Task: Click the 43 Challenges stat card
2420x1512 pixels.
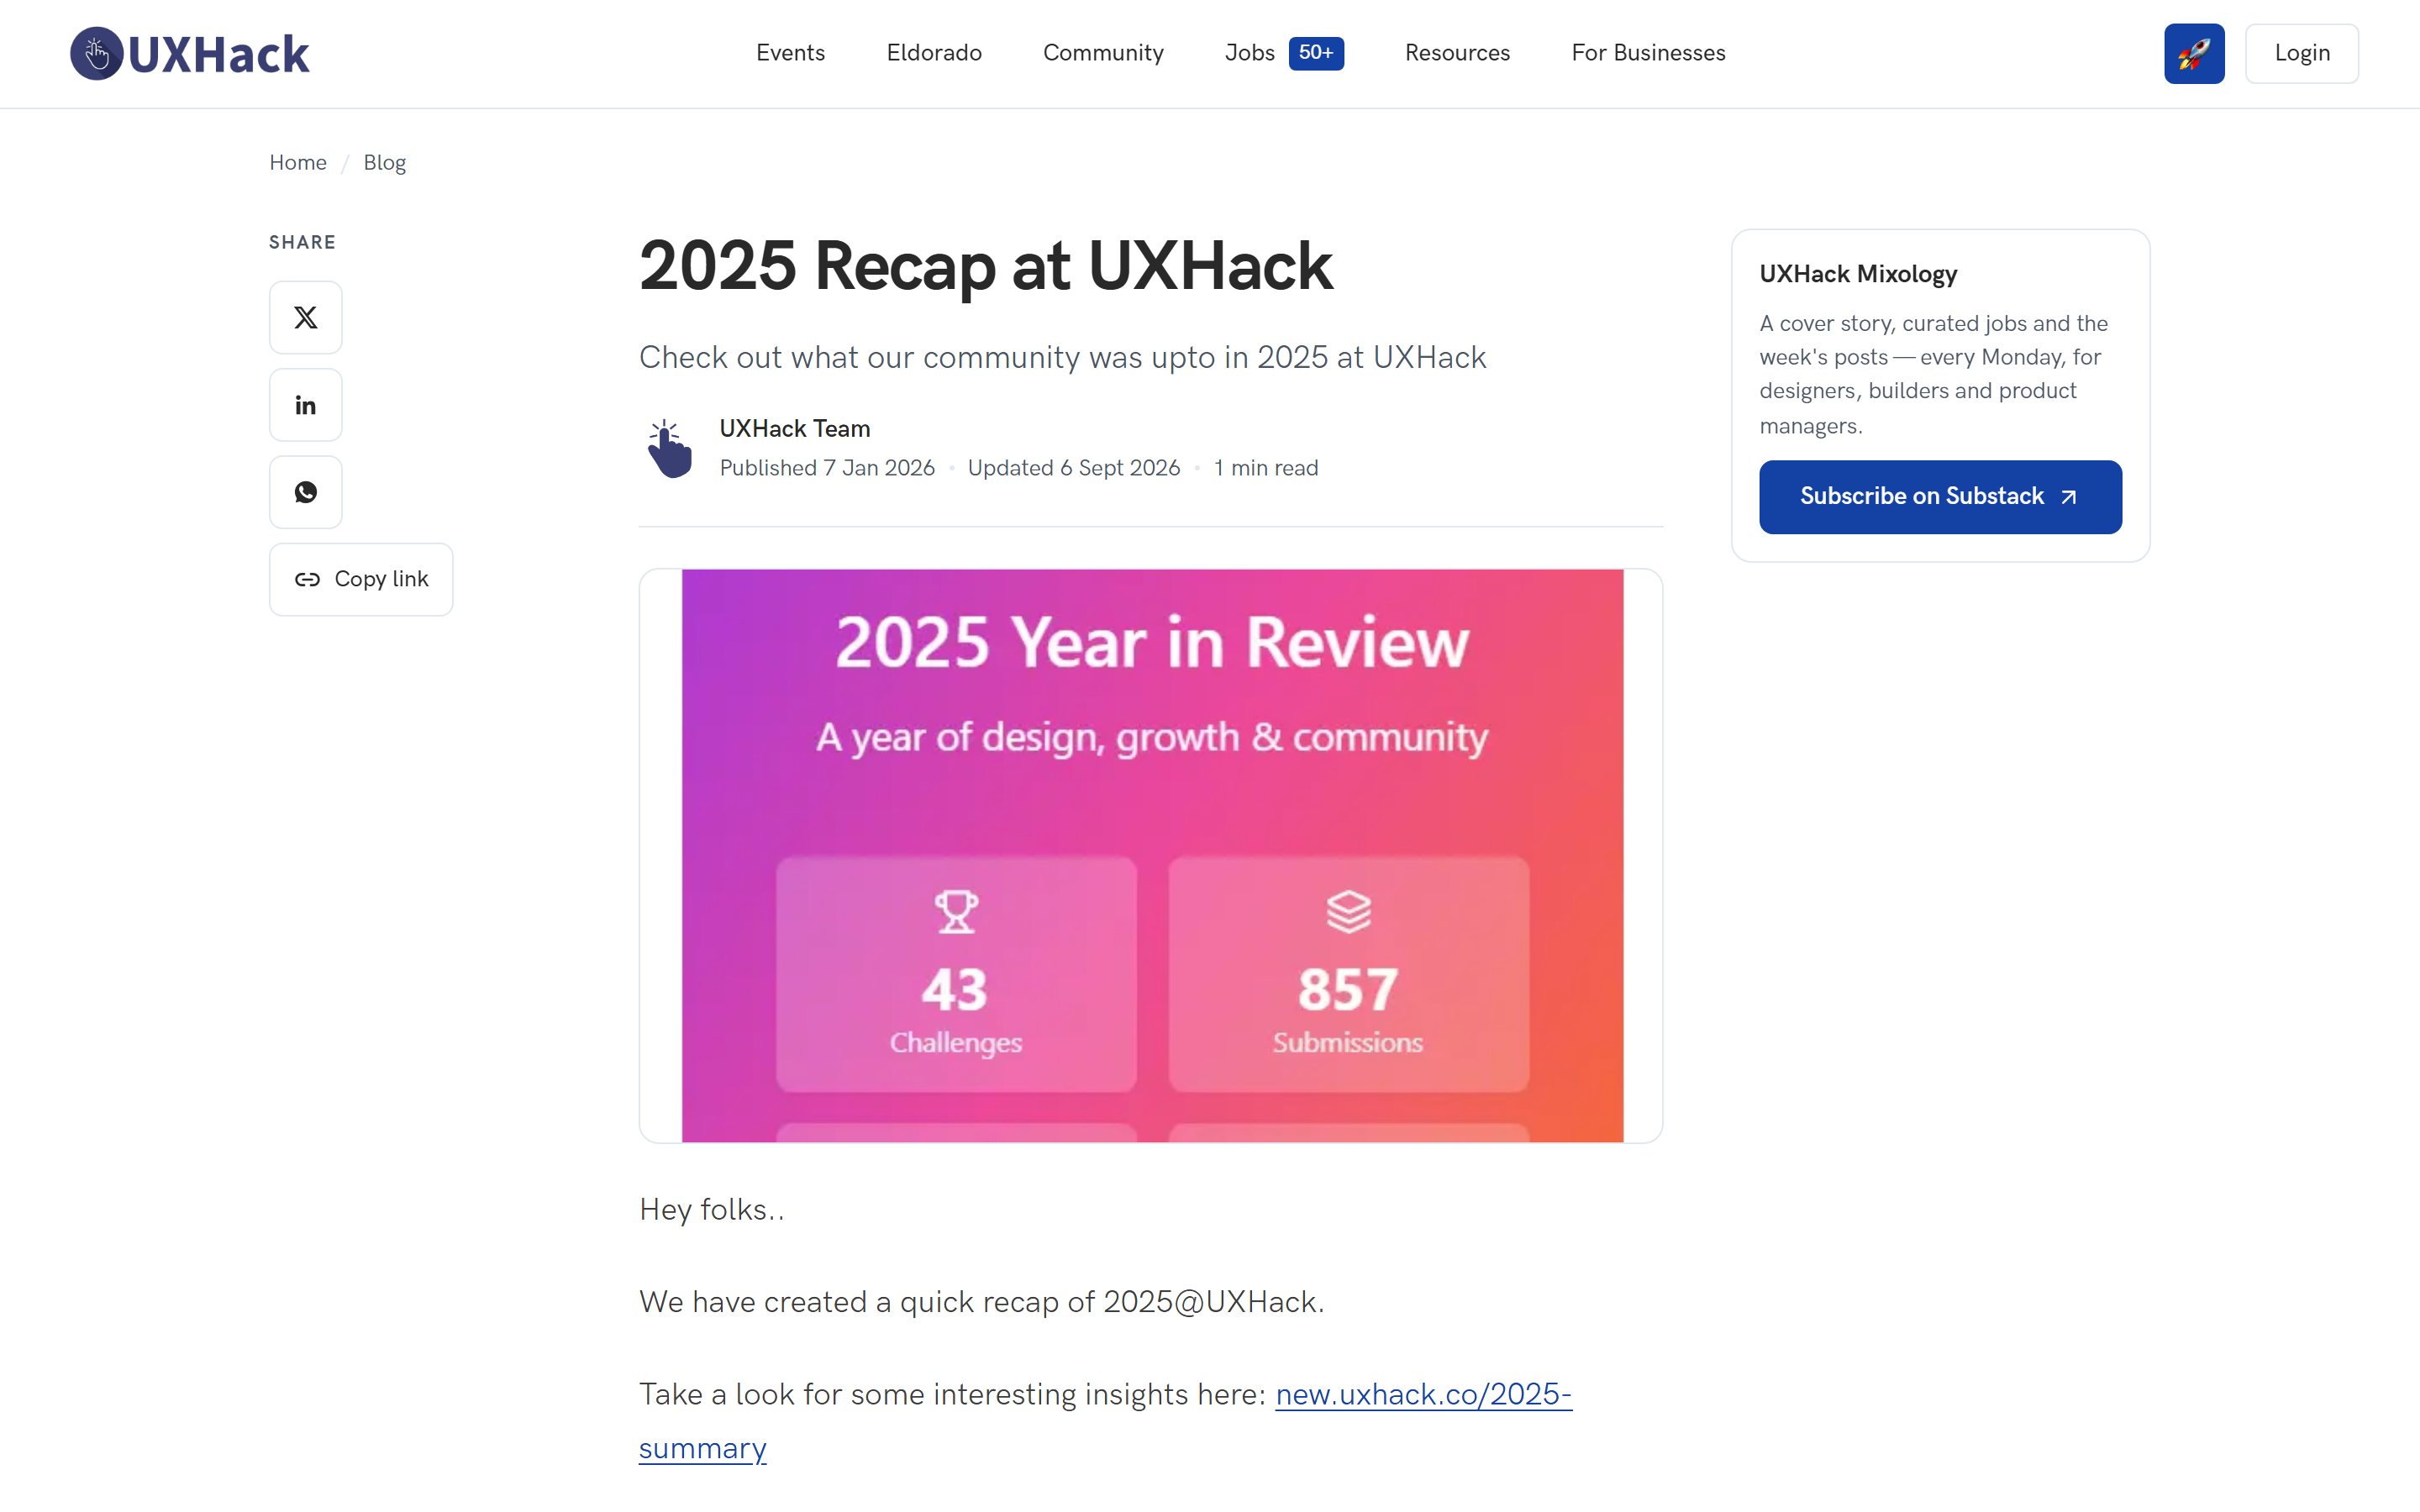Action: 956,974
